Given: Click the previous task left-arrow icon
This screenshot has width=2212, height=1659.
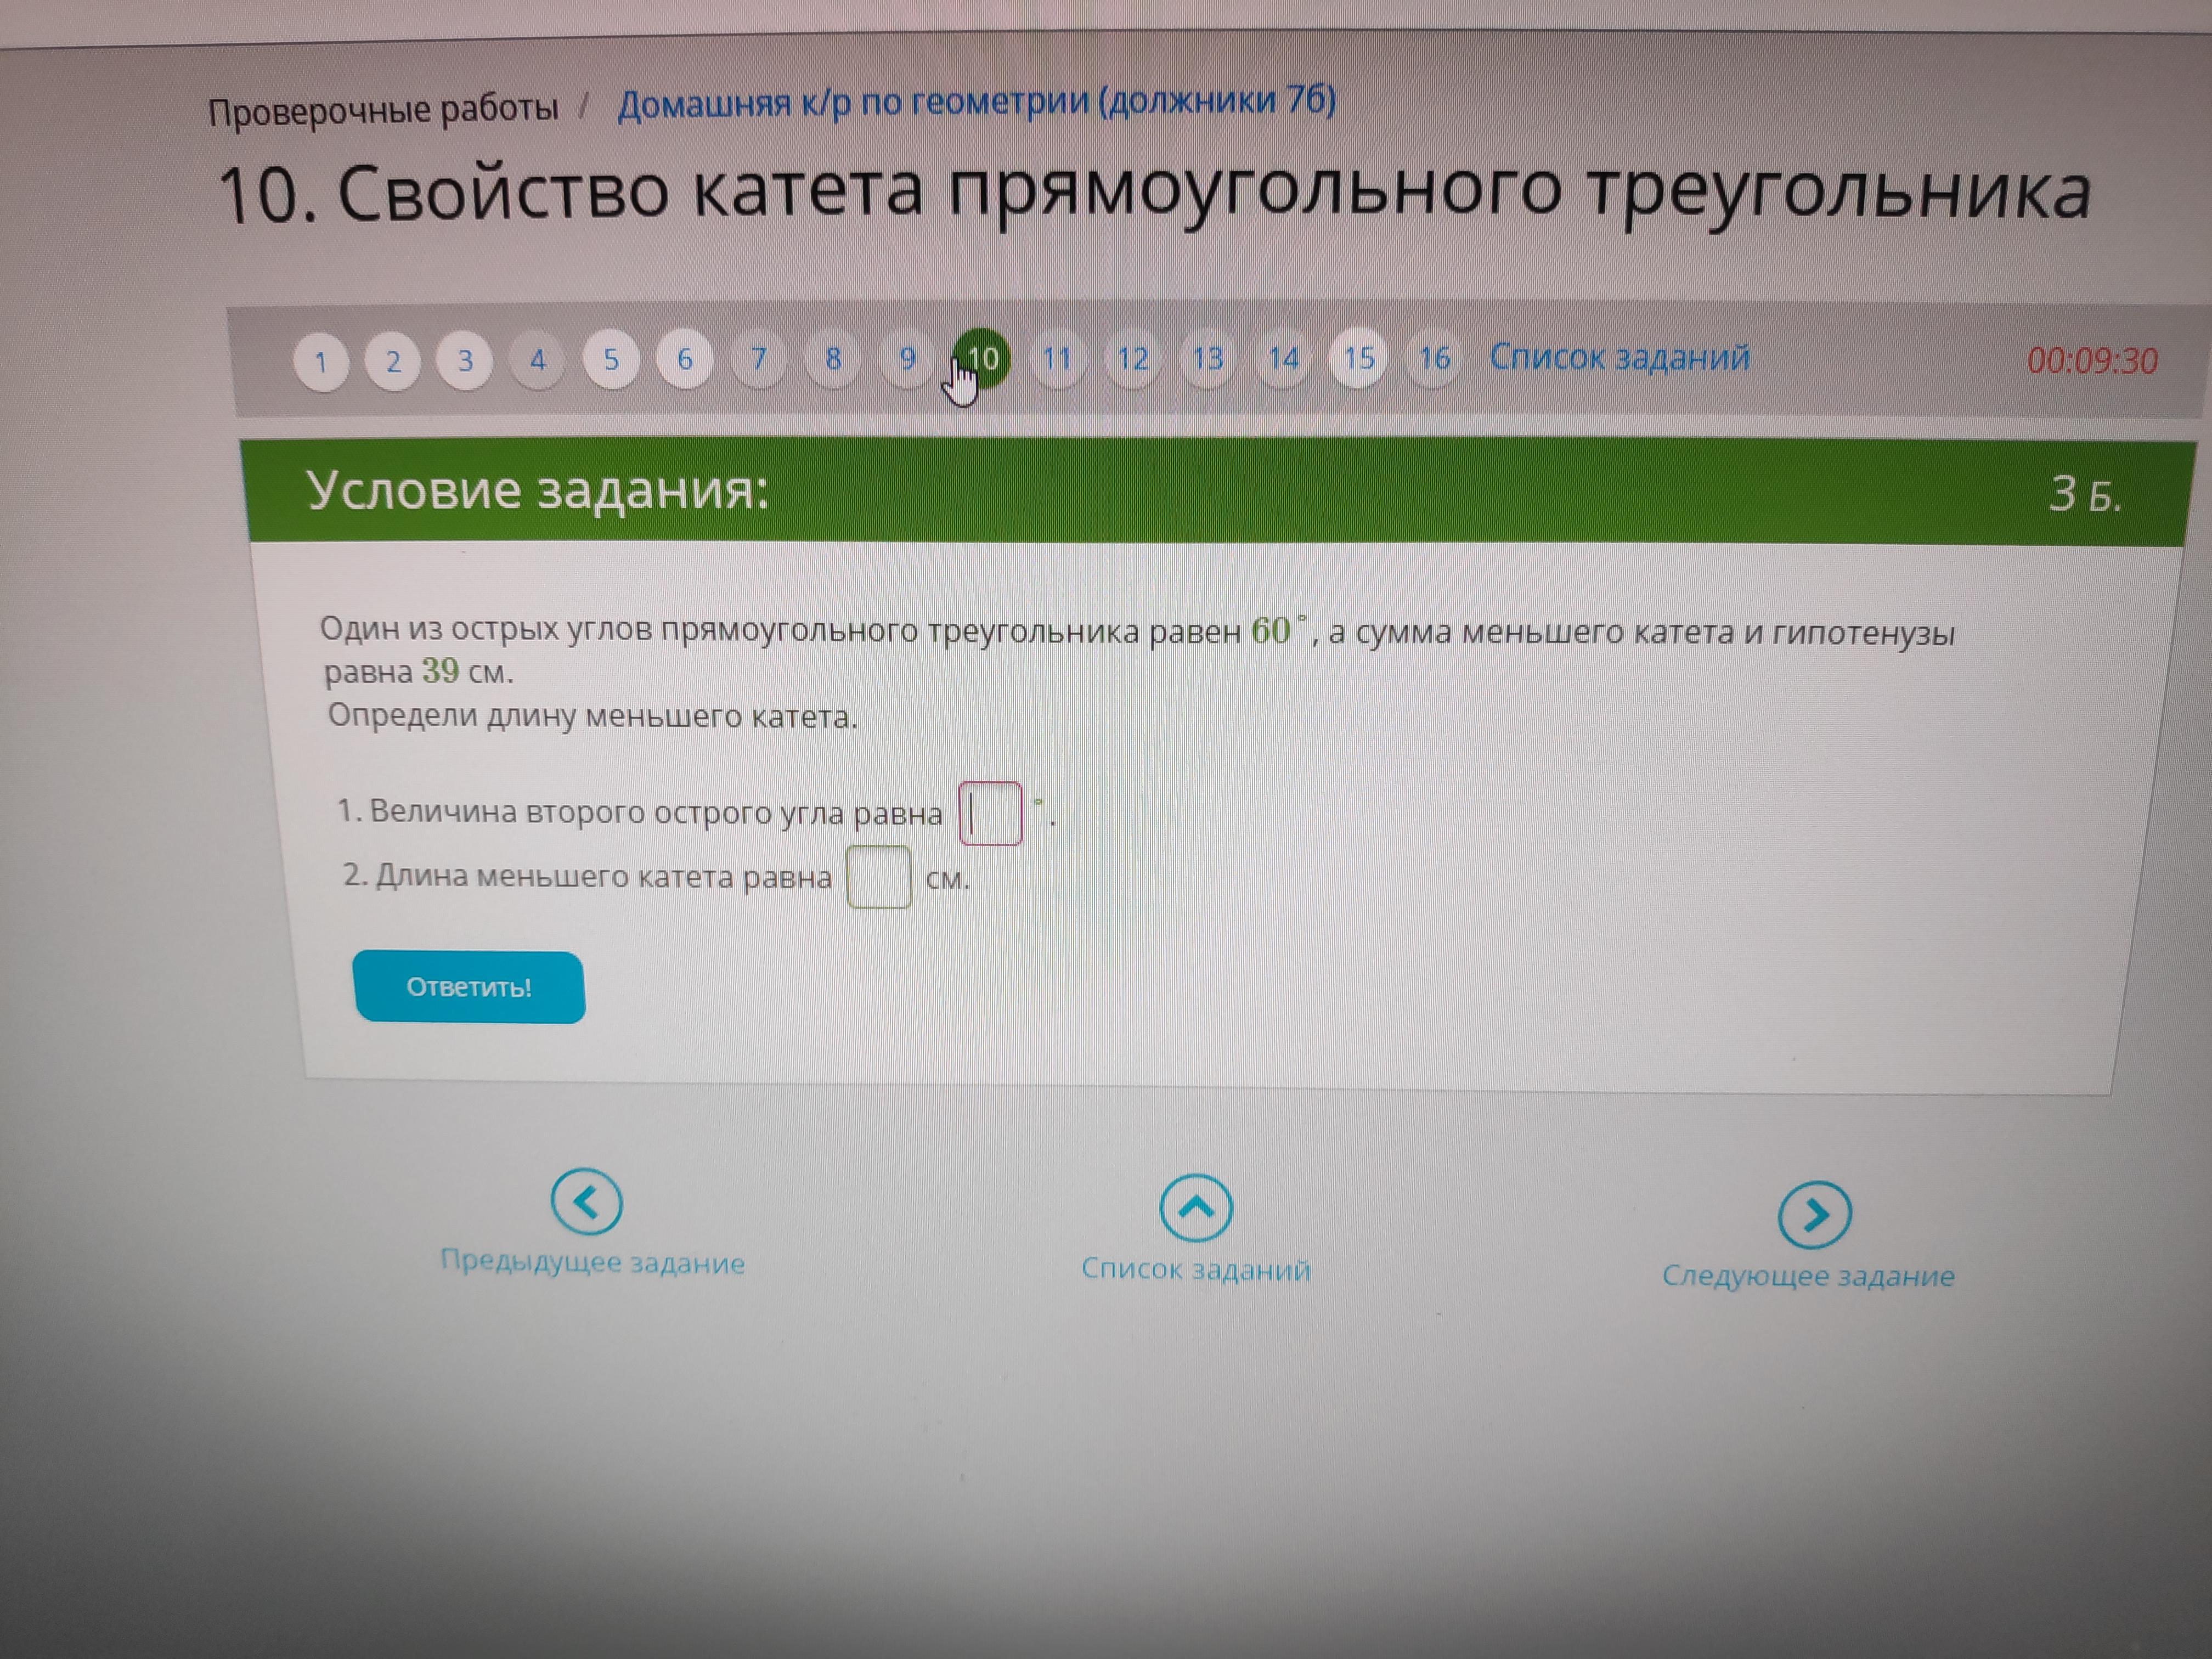Looking at the screenshot, I should (x=587, y=1201).
